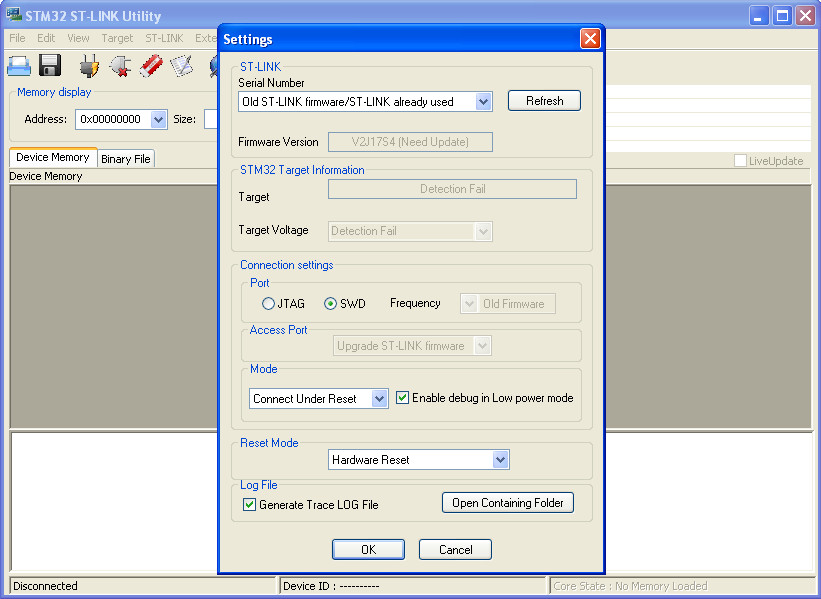Open the Access Port dropdown
The width and height of the screenshot is (821, 599).
click(x=482, y=346)
